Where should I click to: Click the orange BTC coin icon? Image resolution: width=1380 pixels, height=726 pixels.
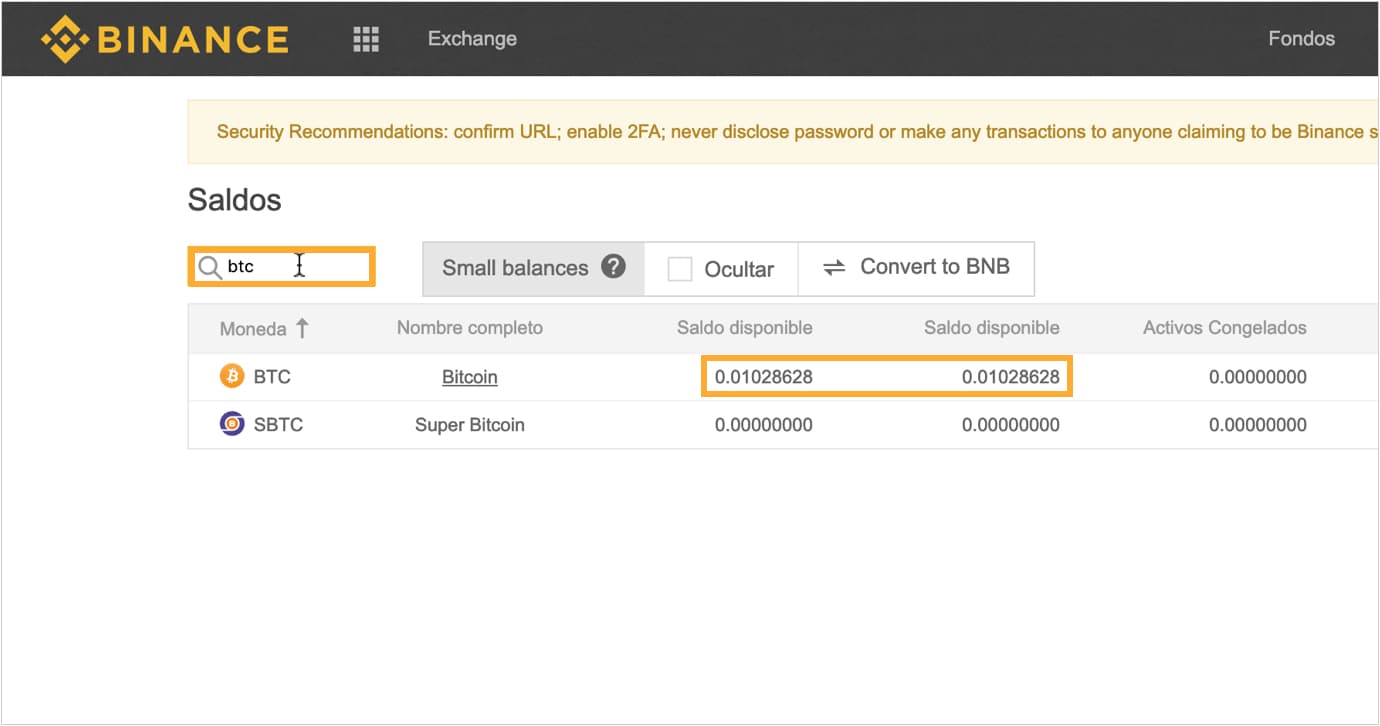(232, 377)
